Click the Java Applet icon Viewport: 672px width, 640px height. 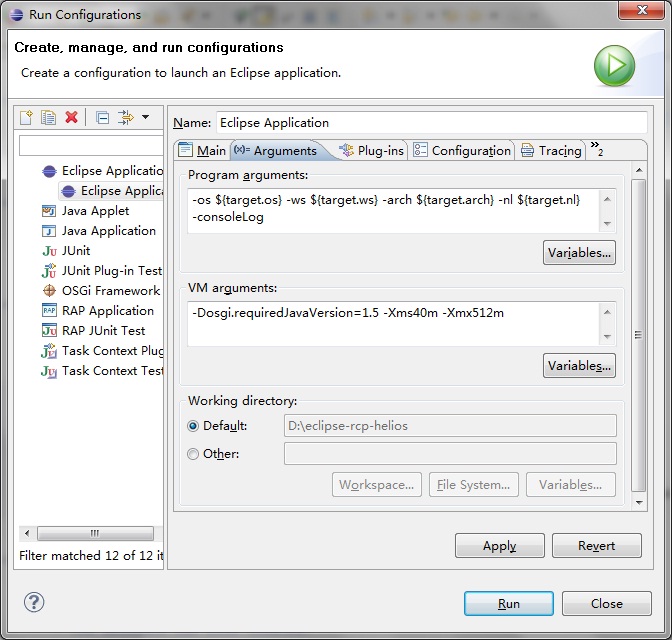coord(49,211)
